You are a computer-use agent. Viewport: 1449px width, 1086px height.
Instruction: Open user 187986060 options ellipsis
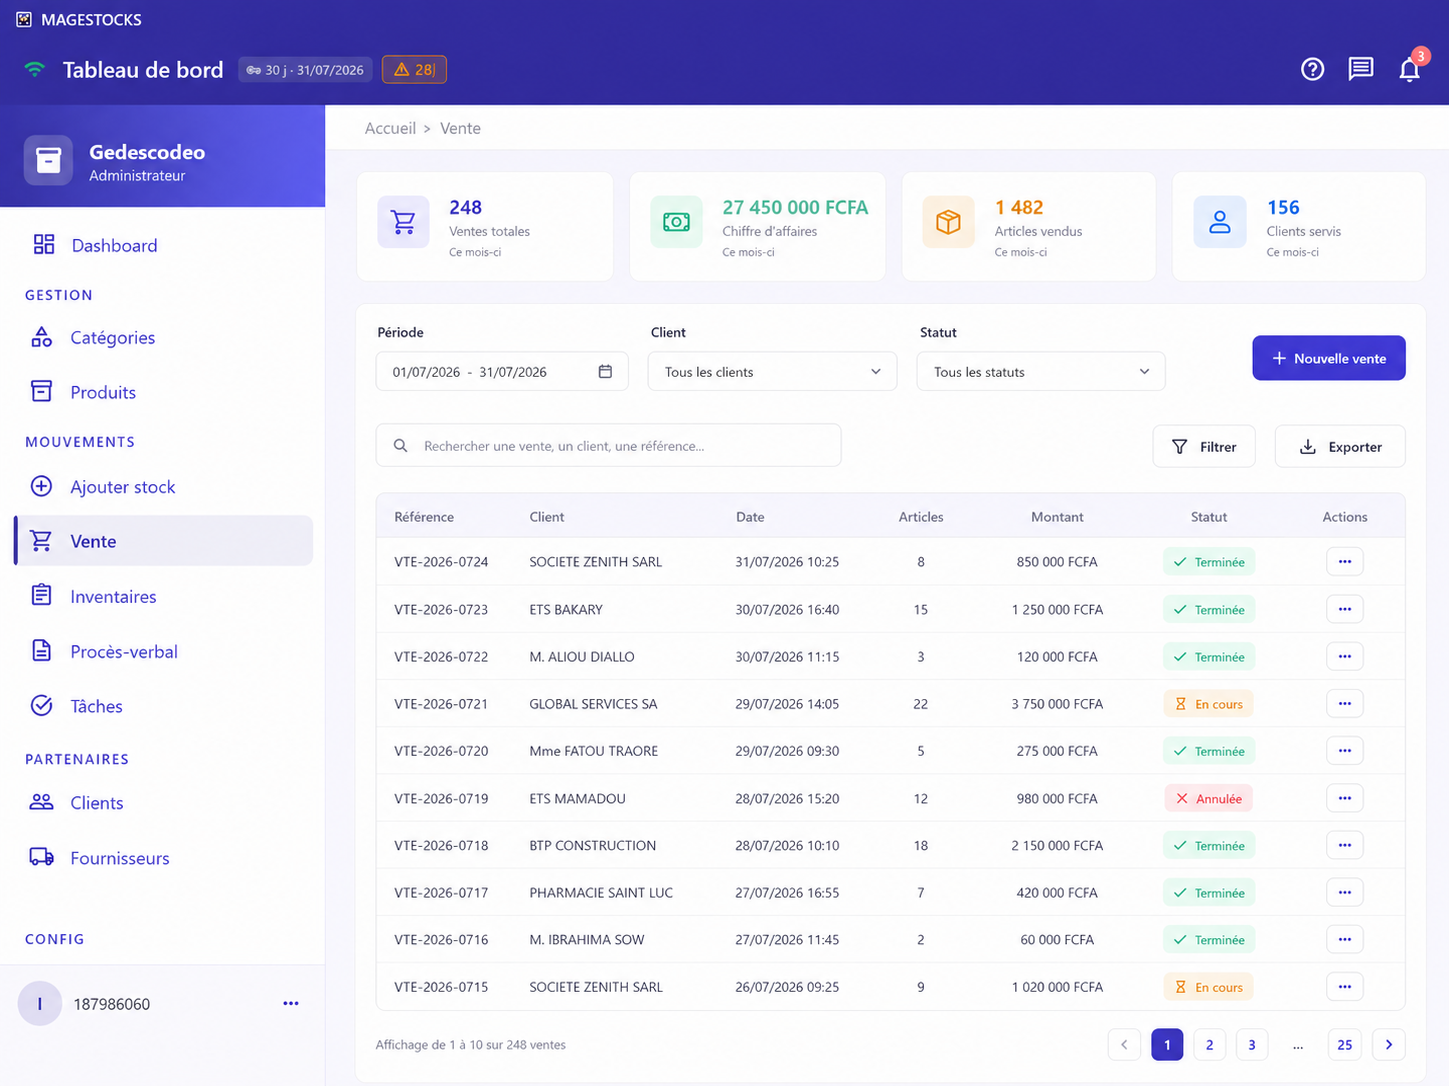290,1004
